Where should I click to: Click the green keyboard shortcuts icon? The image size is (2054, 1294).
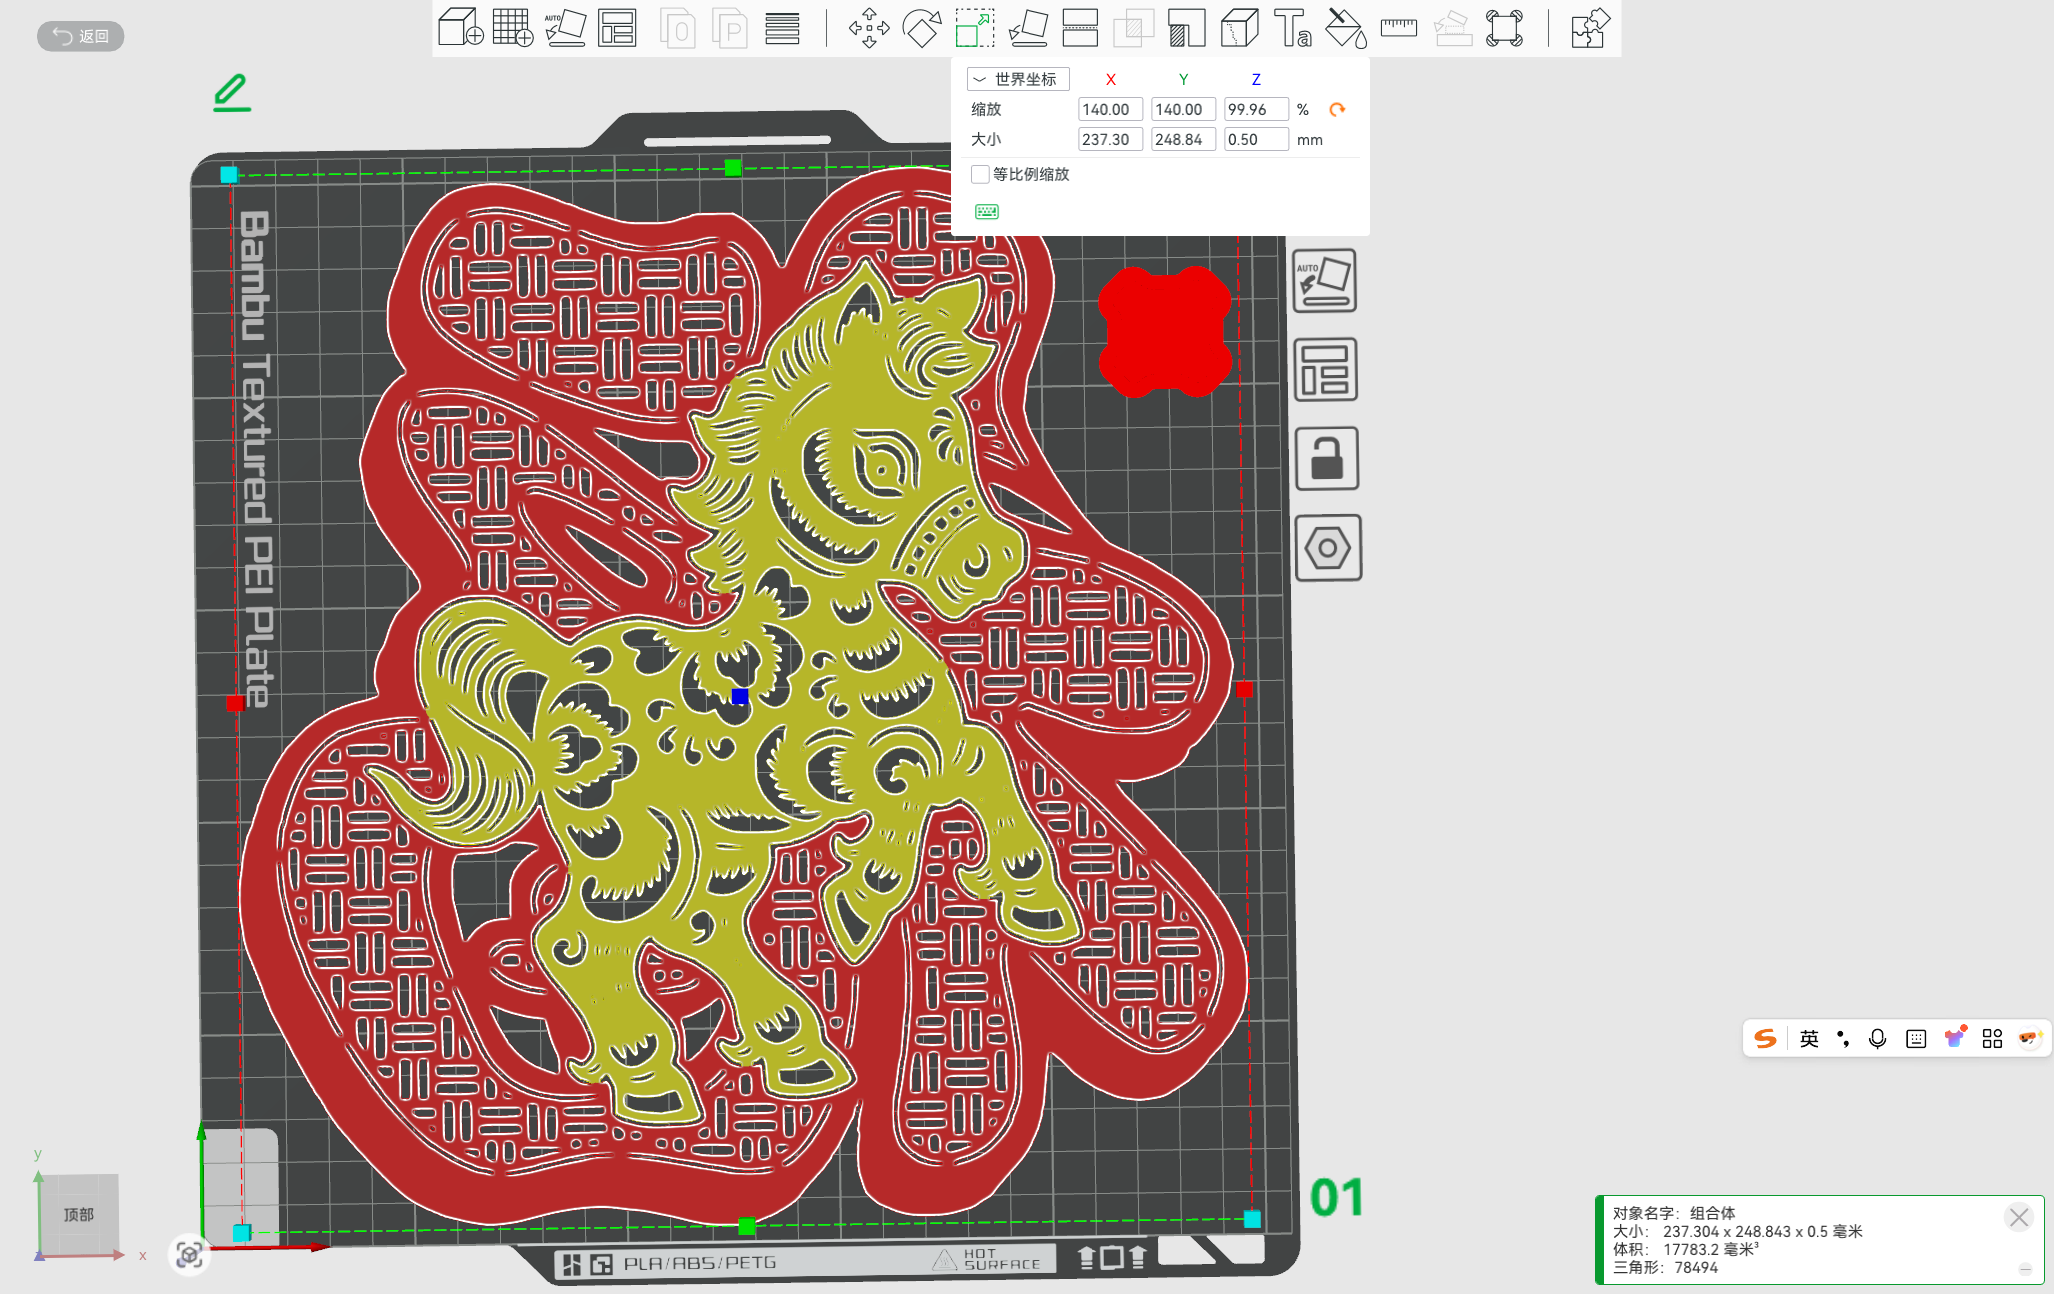987,211
